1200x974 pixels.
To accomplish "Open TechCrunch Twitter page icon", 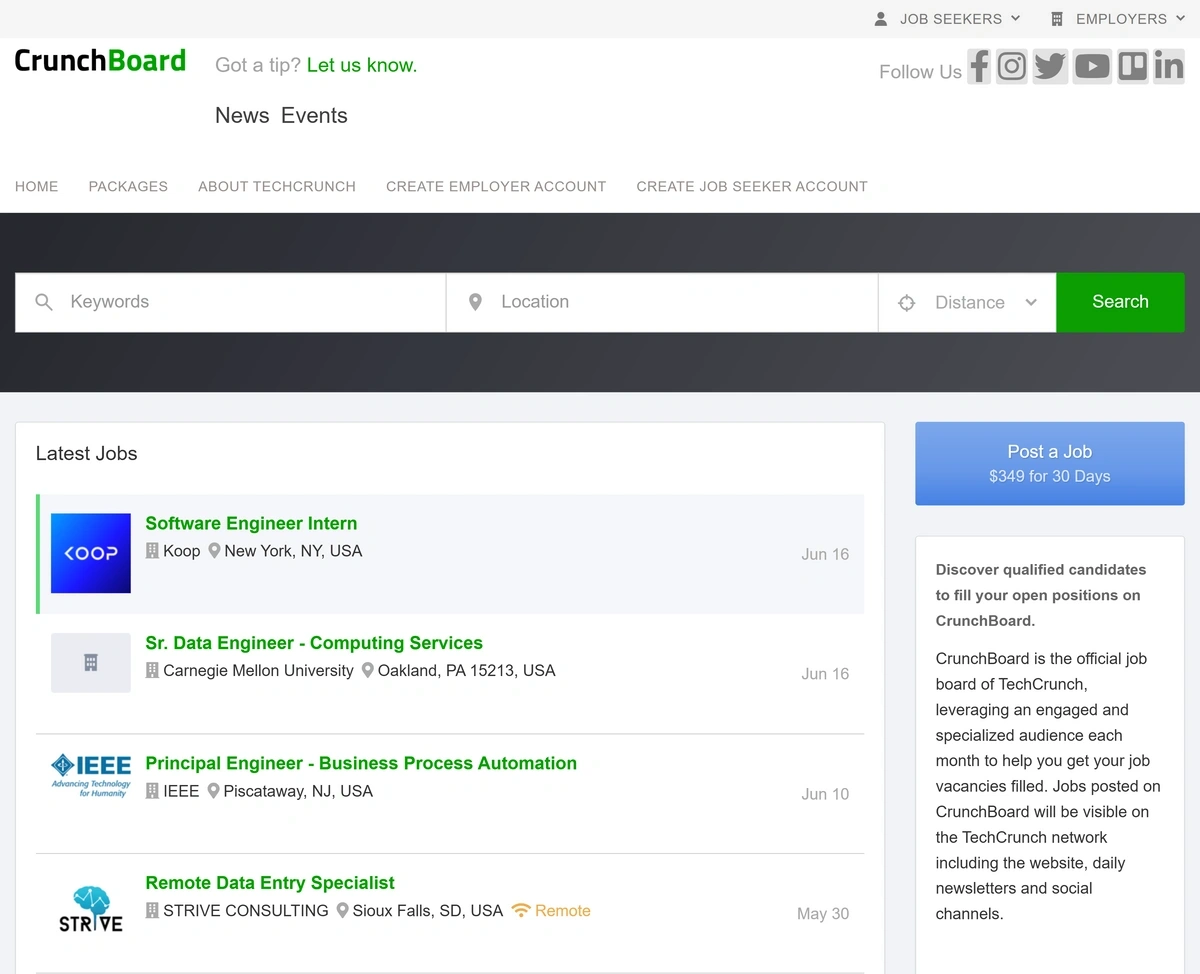I will 1050,67.
